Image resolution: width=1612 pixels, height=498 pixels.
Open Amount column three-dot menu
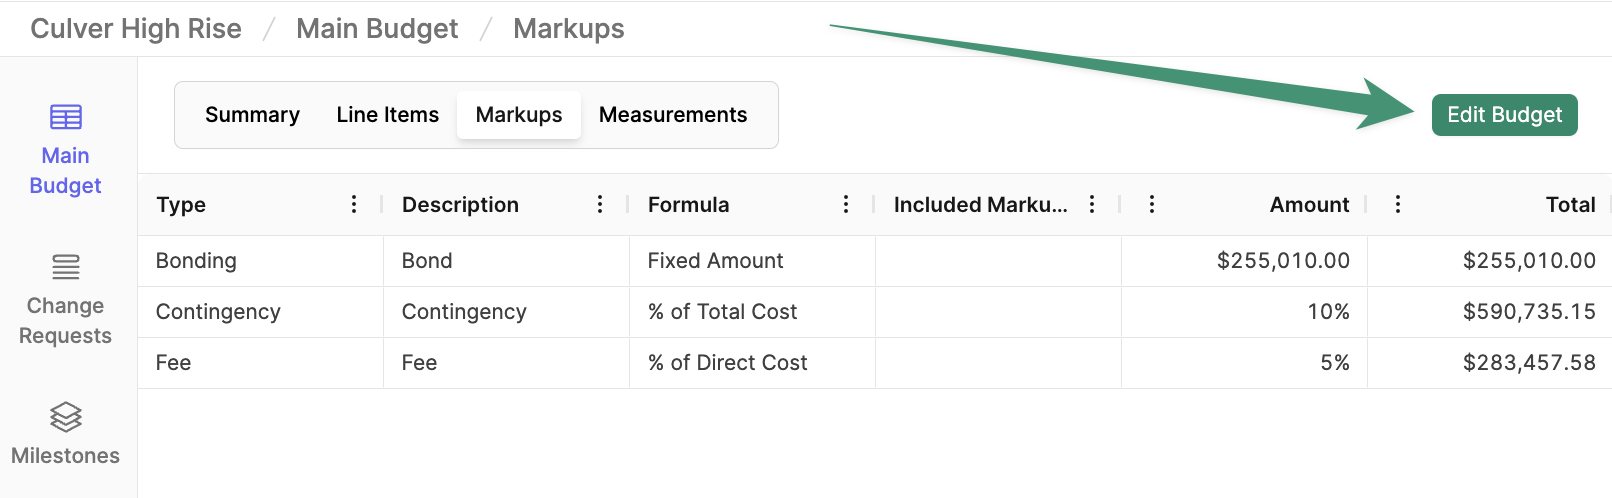1152,204
